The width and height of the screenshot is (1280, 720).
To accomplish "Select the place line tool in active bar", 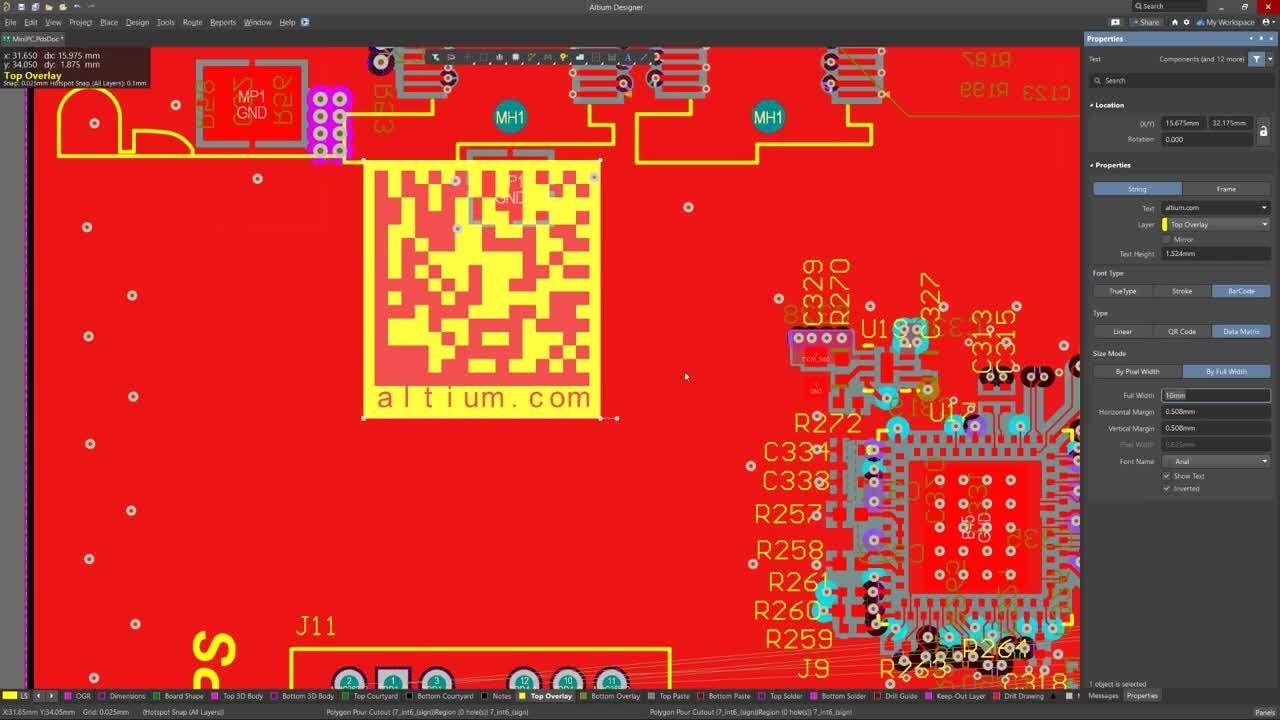I will click(x=644, y=57).
